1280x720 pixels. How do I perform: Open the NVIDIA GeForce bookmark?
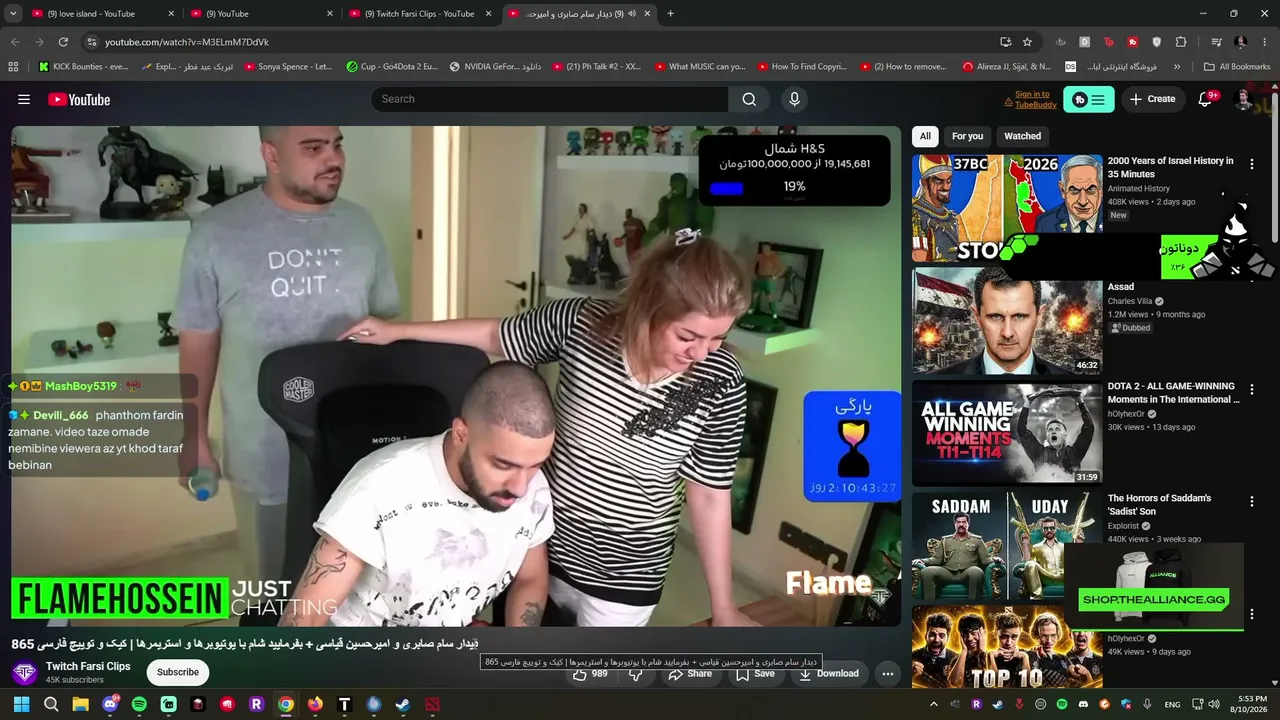(x=495, y=67)
